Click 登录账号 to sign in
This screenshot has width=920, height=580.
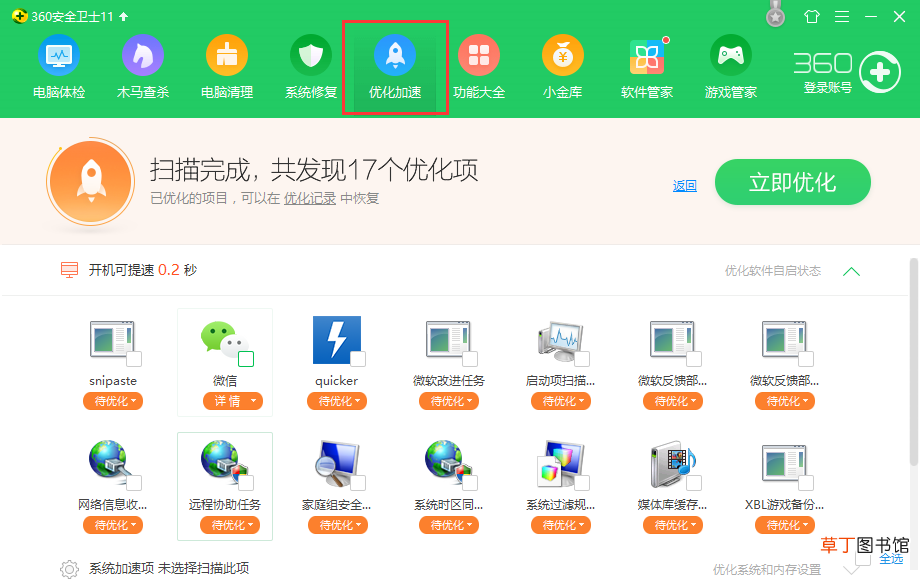[827, 88]
